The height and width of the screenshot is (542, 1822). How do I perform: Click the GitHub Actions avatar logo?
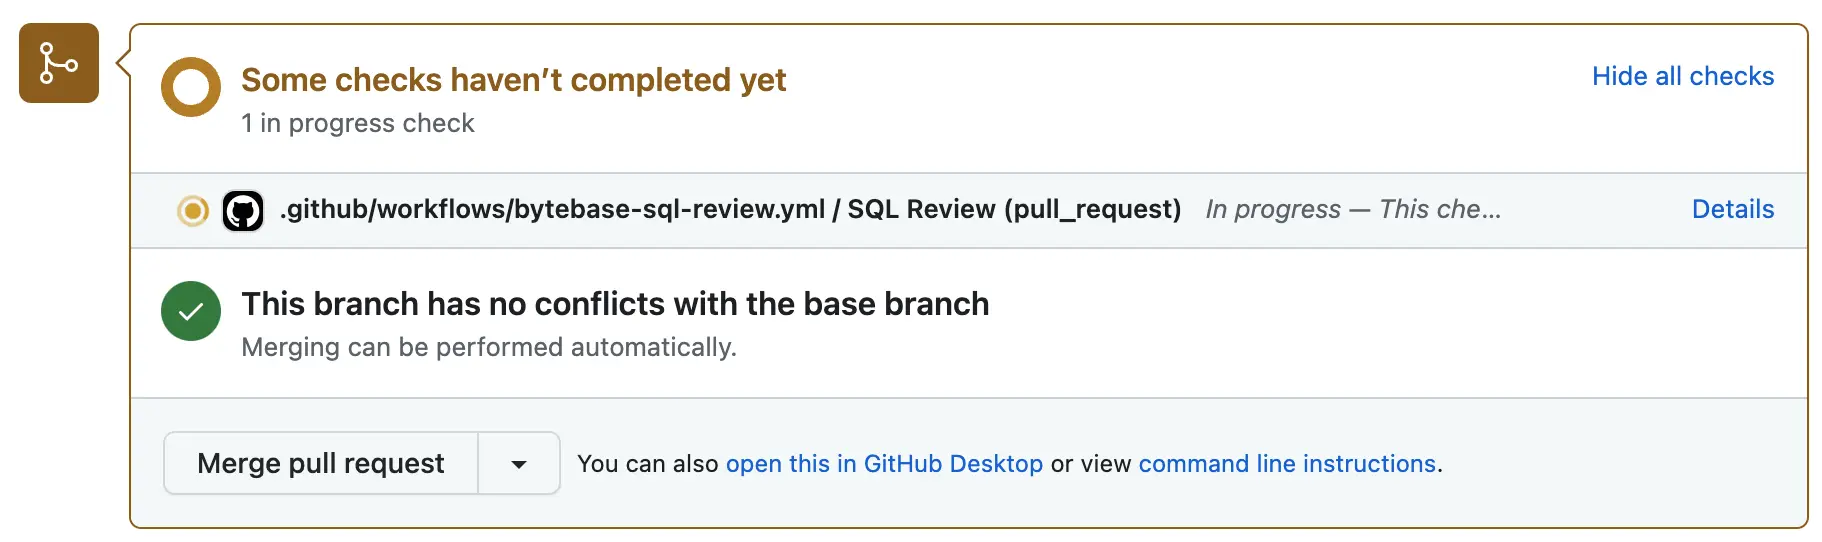(243, 211)
